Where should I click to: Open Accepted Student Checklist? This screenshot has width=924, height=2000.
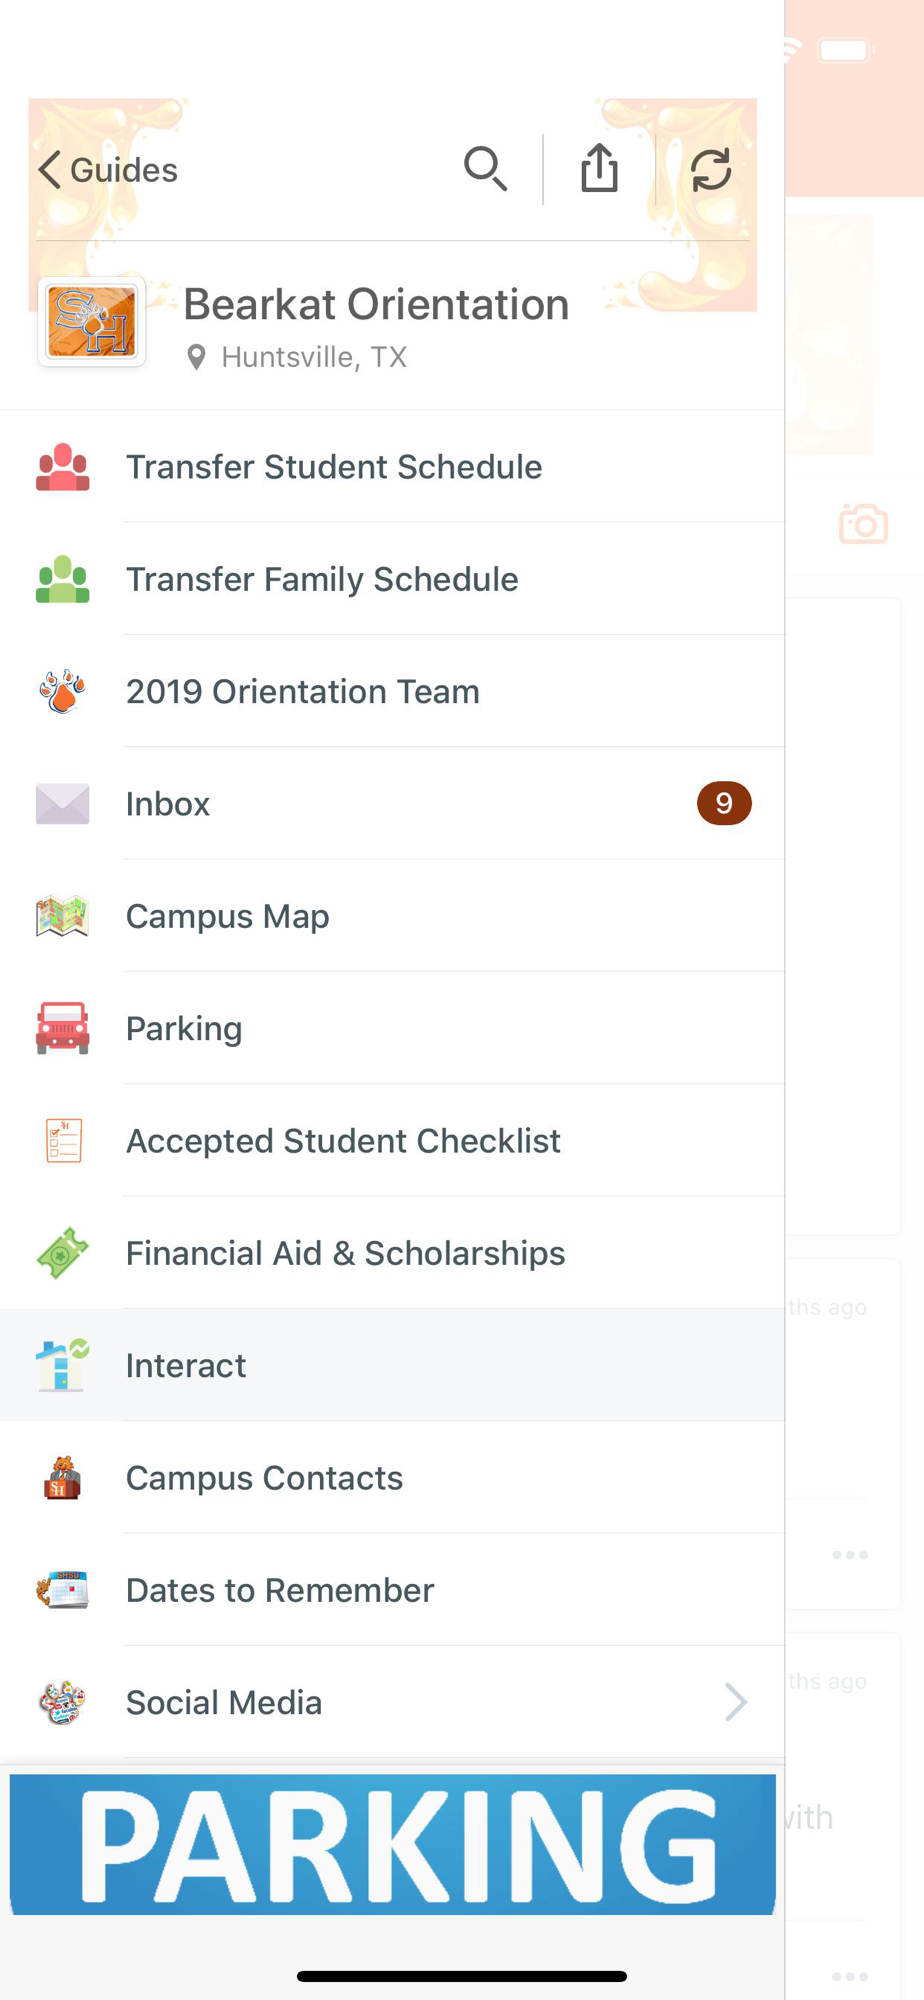pyautogui.click(x=343, y=1141)
